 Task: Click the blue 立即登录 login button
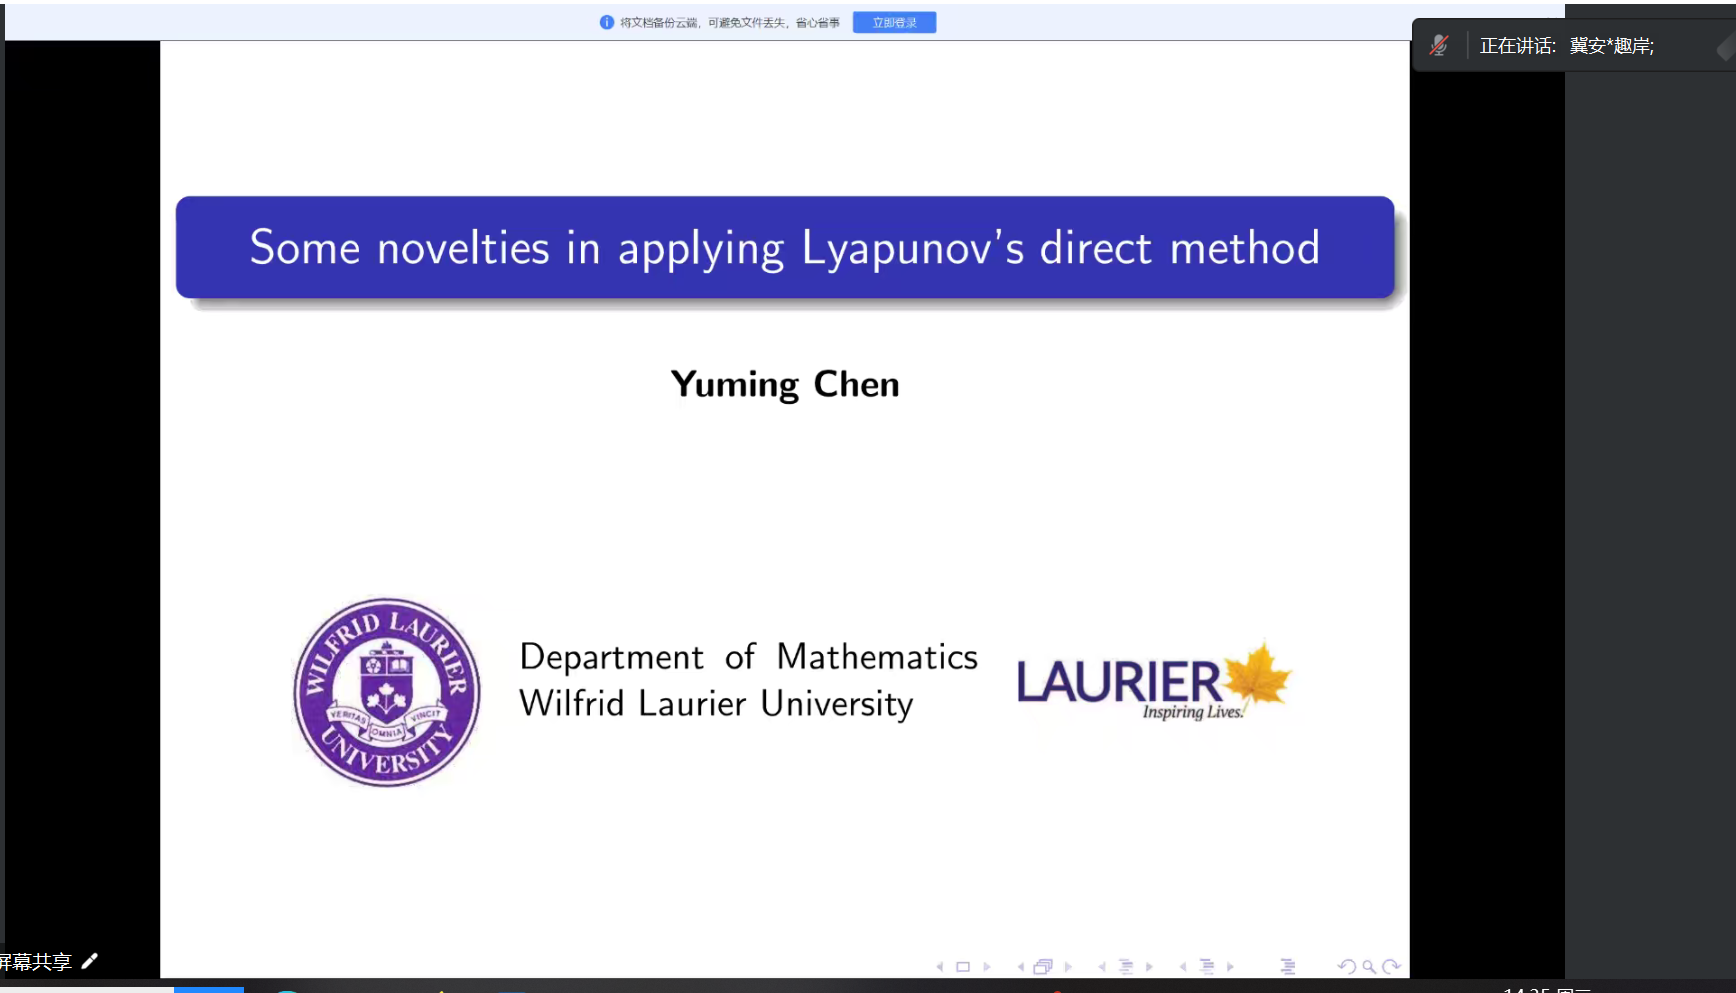click(x=894, y=23)
